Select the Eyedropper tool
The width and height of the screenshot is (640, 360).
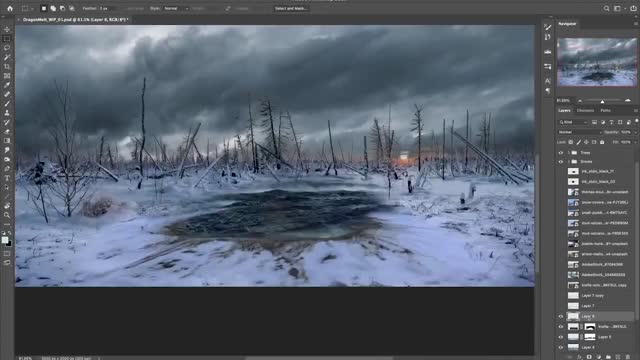[x=7, y=85]
